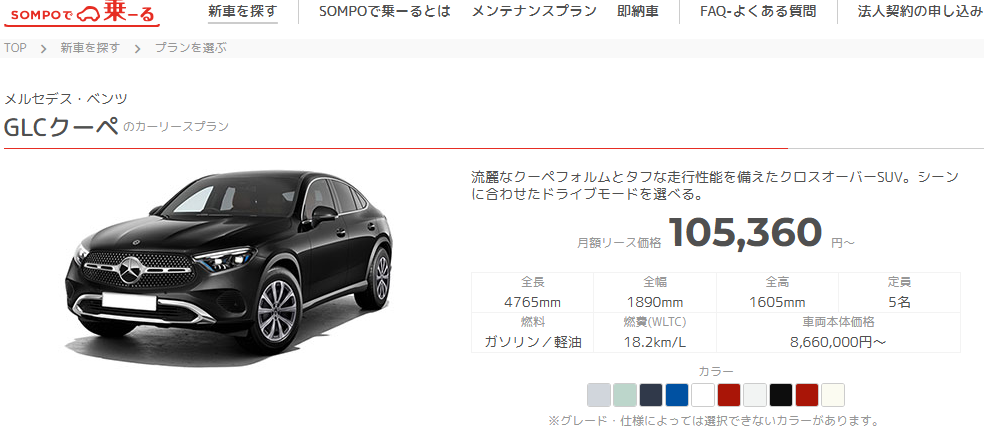Open the 新車を探す menu item
The height and width of the screenshot is (430, 984).
(242, 11)
